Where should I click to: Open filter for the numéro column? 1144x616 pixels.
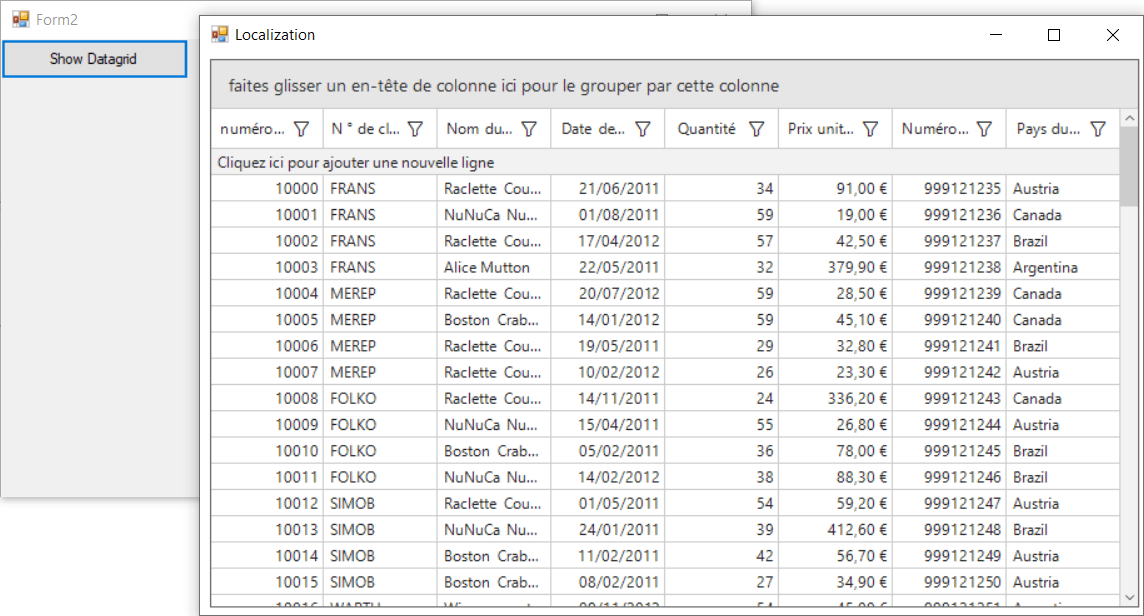click(301, 129)
